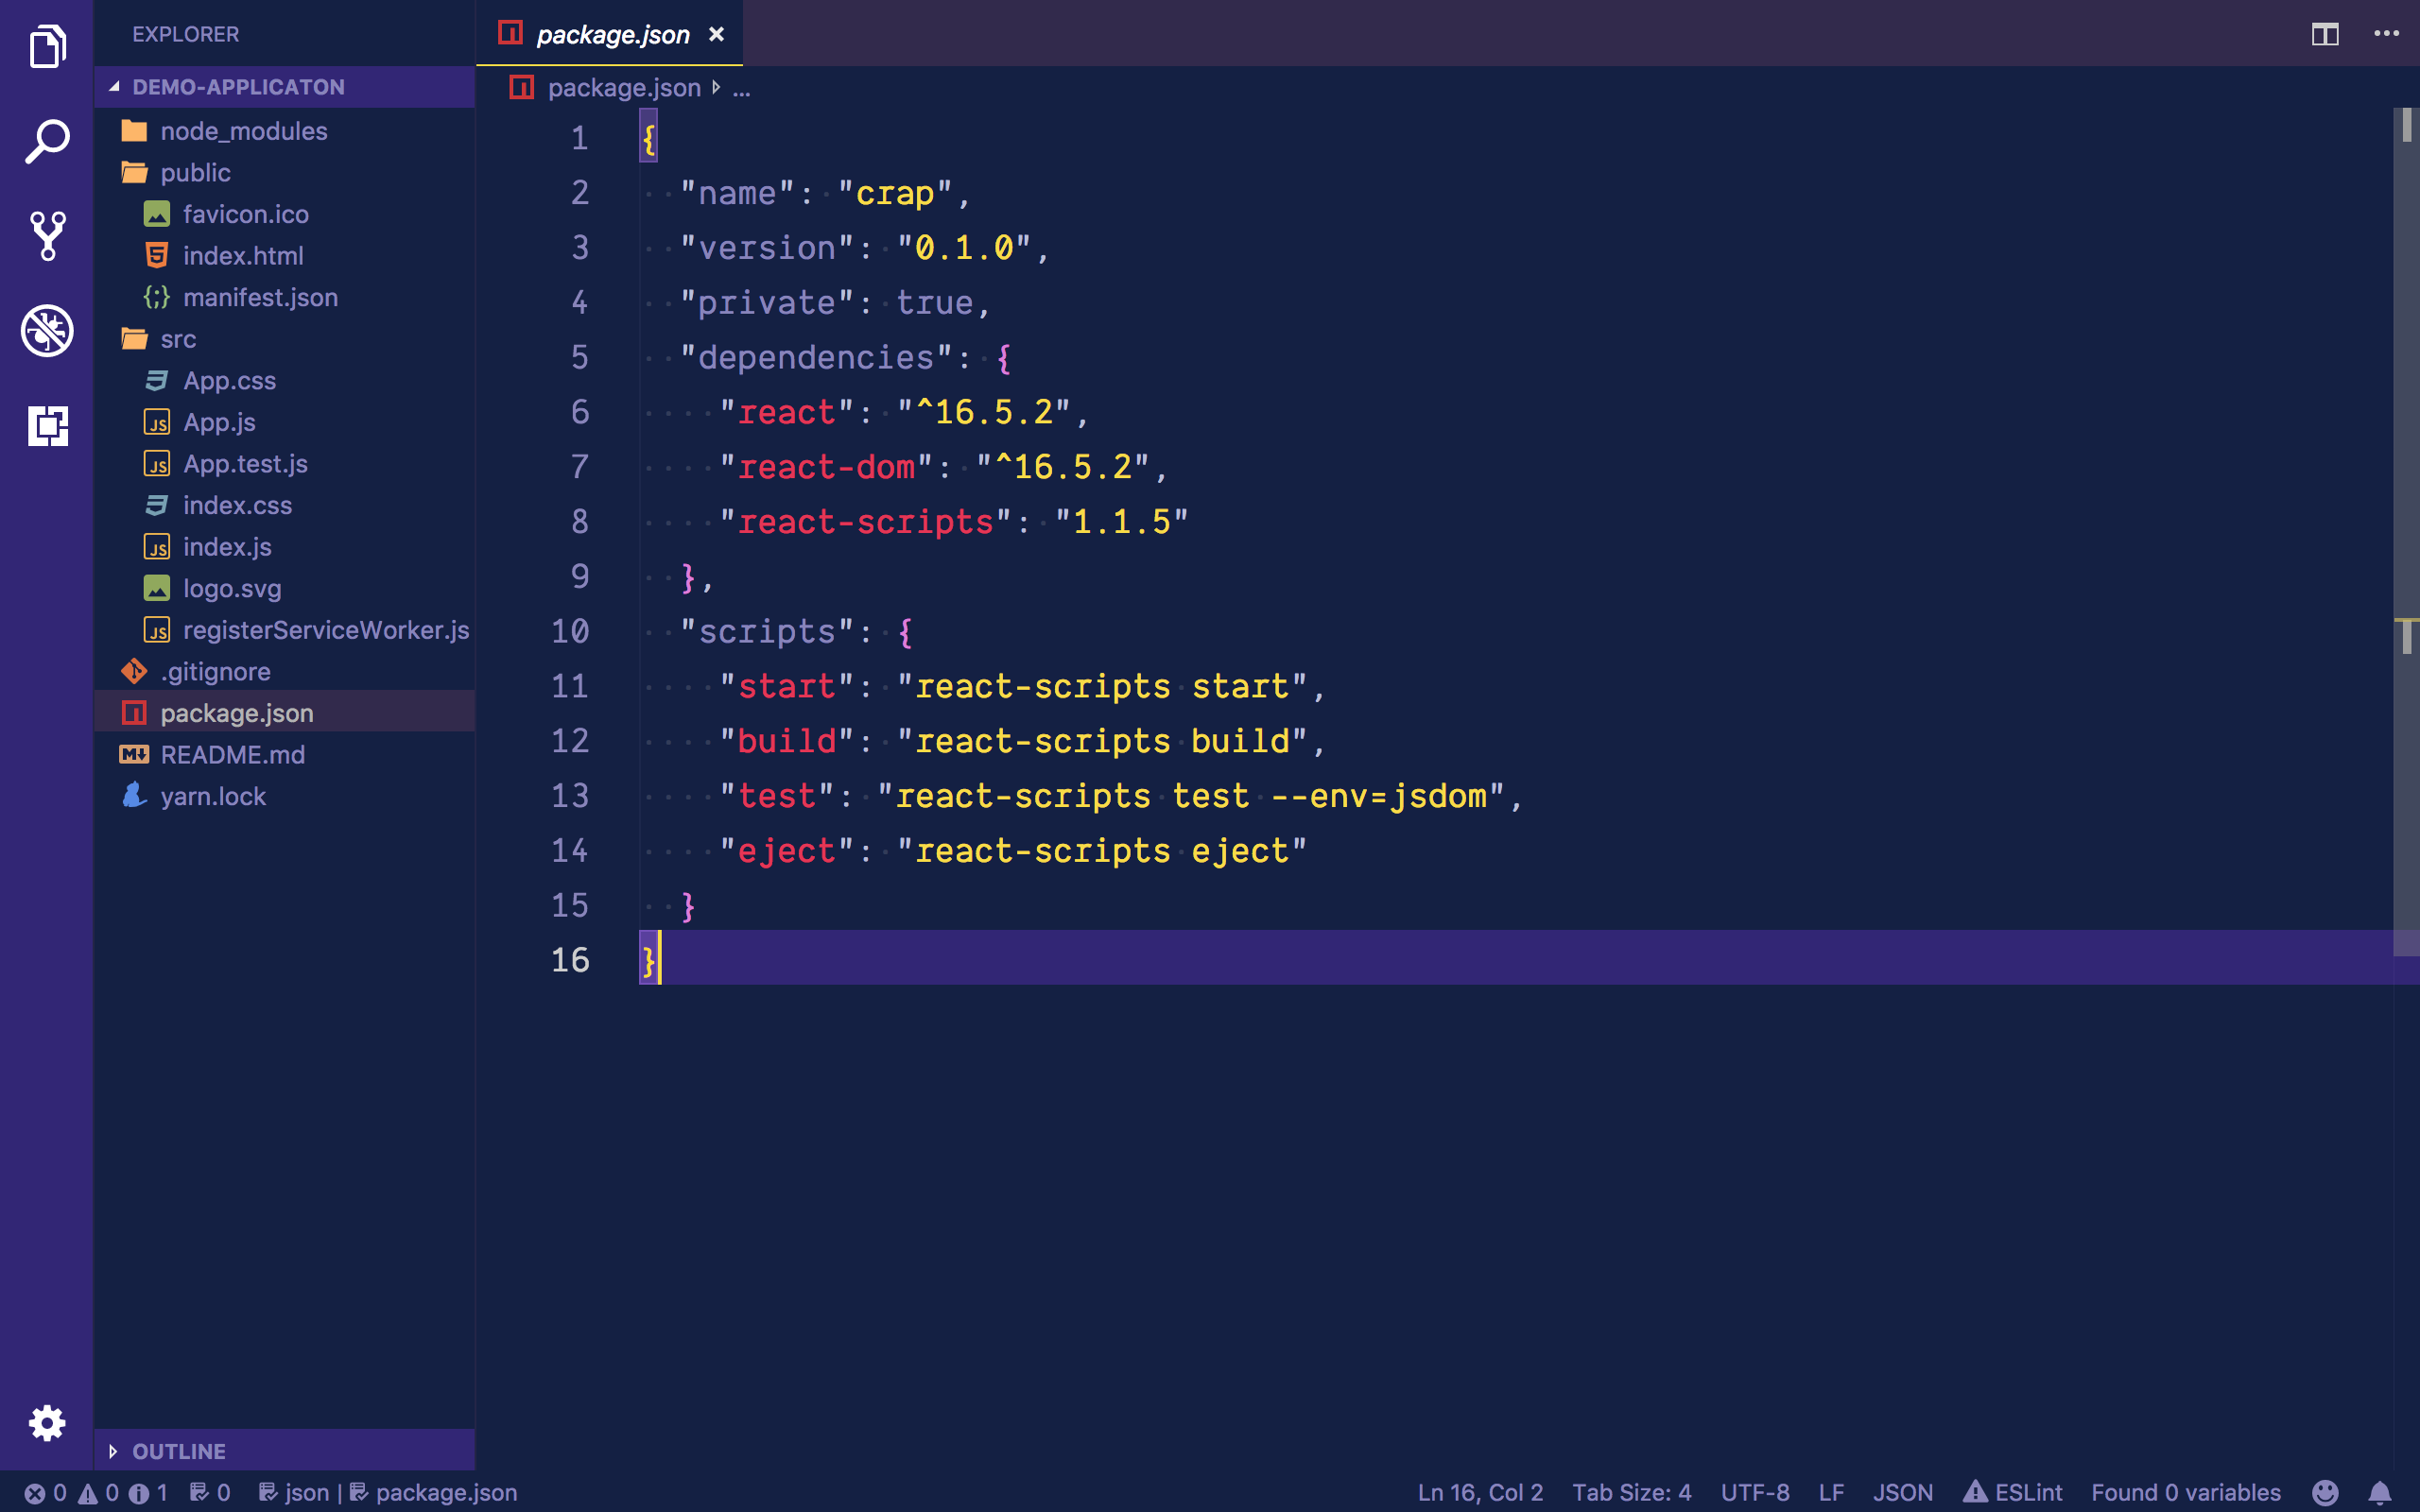
Task: Close the package.json tab
Action: [x=716, y=35]
